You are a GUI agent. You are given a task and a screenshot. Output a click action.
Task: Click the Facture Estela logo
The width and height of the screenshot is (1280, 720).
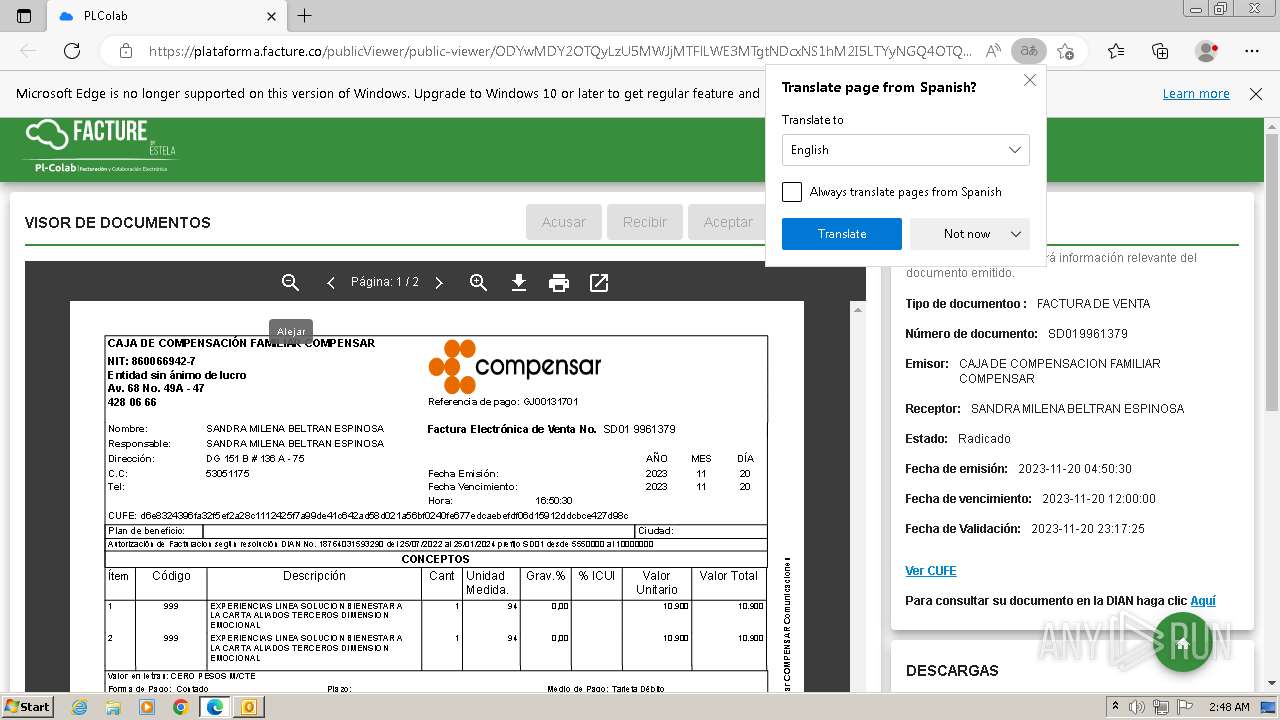pyautogui.click(x=100, y=147)
